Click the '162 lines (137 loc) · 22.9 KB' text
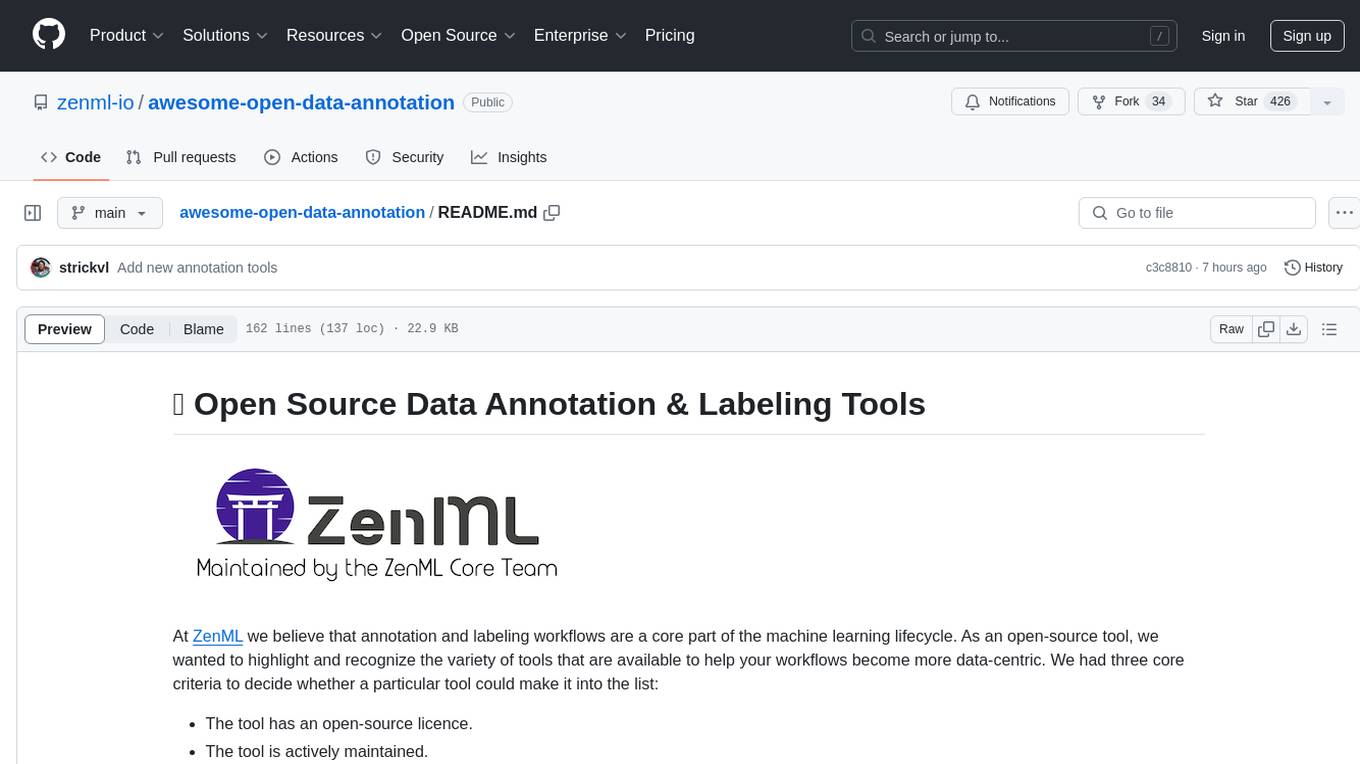Viewport: 1360px width, 764px height. tap(352, 329)
